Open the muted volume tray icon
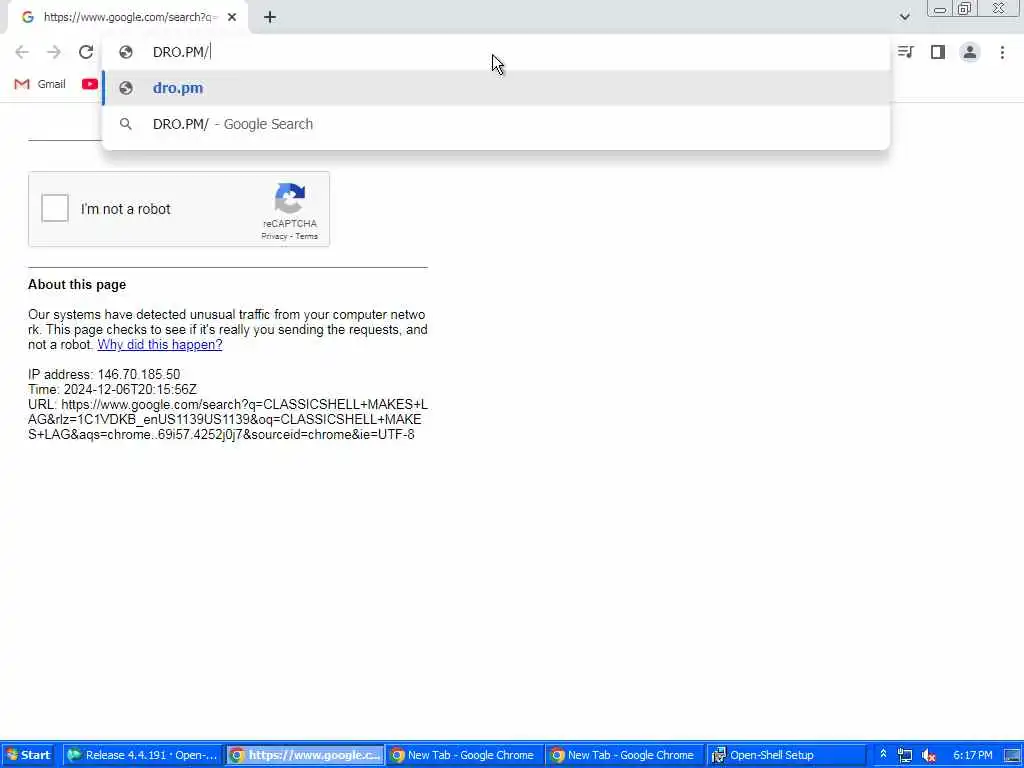 [x=929, y=756]
